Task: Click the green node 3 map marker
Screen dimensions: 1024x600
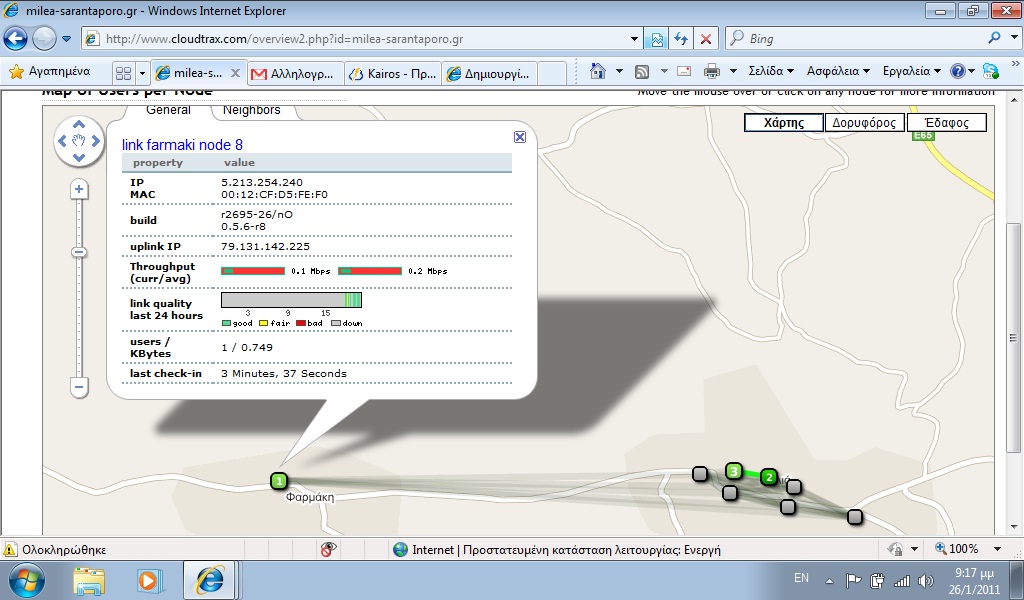Action: tap(734, 470)
